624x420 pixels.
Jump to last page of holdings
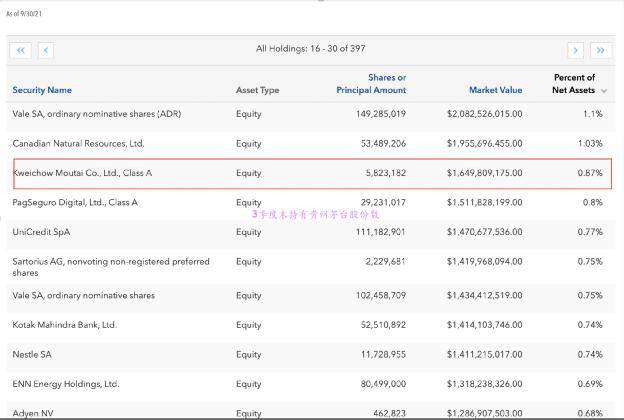click(x=601, y=50)
